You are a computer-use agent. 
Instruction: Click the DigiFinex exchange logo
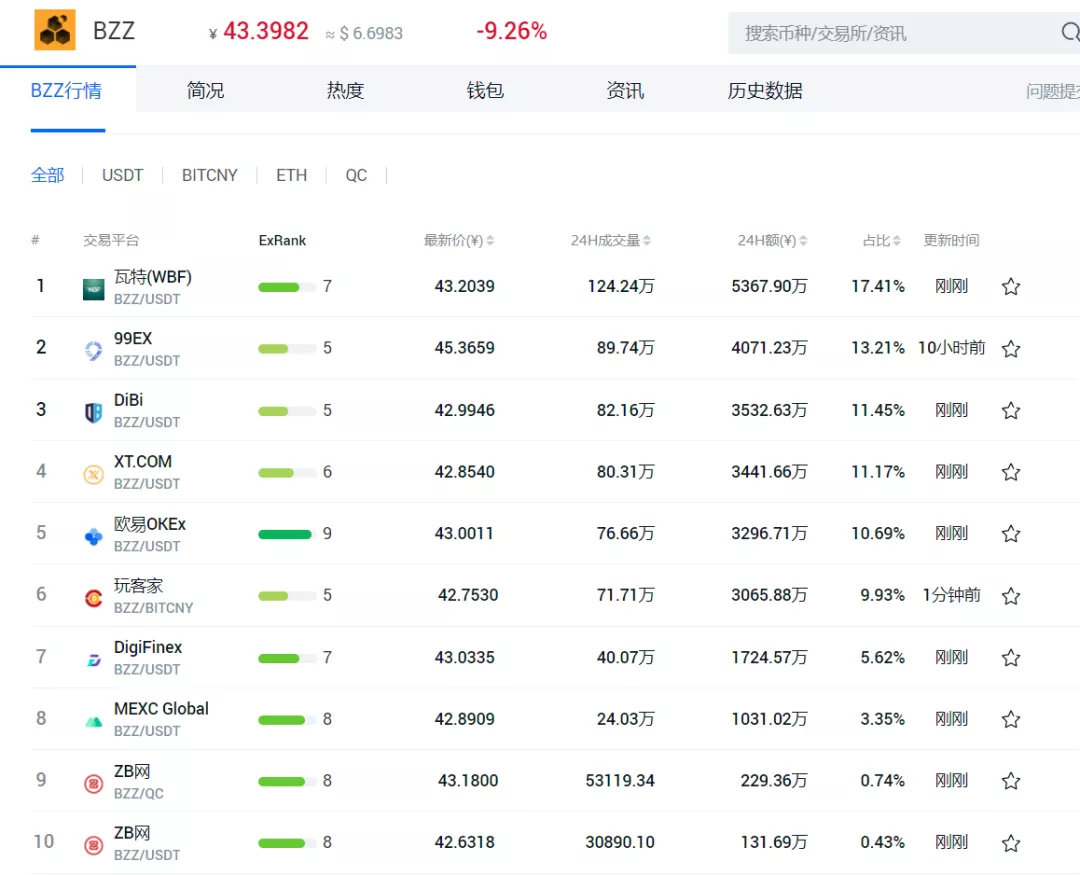click(x=94, y=660)
